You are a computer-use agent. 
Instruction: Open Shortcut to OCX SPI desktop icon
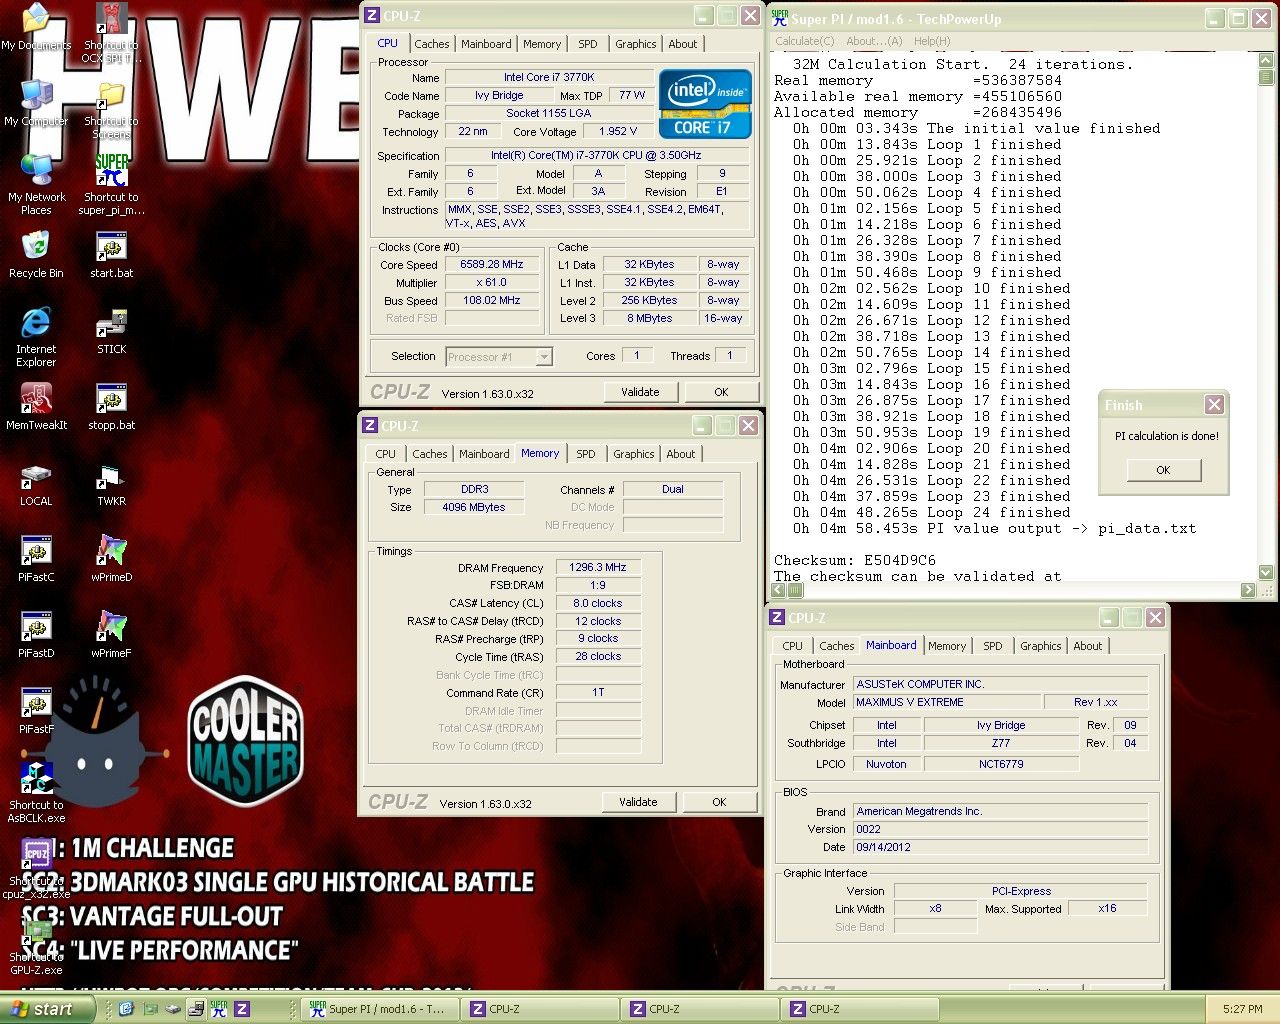click(x=111, y=33)
